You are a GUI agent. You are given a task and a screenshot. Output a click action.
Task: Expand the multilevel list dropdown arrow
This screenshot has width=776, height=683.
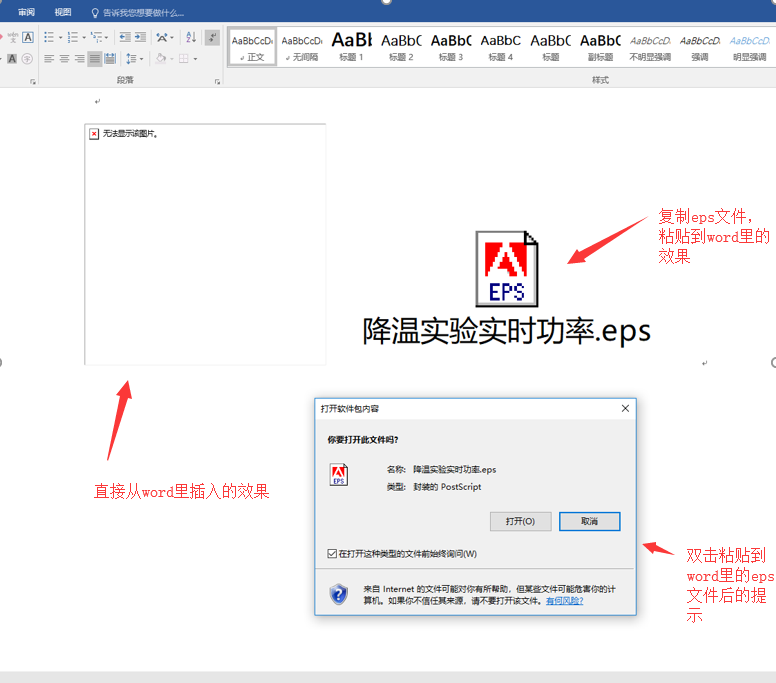(106, 38)
